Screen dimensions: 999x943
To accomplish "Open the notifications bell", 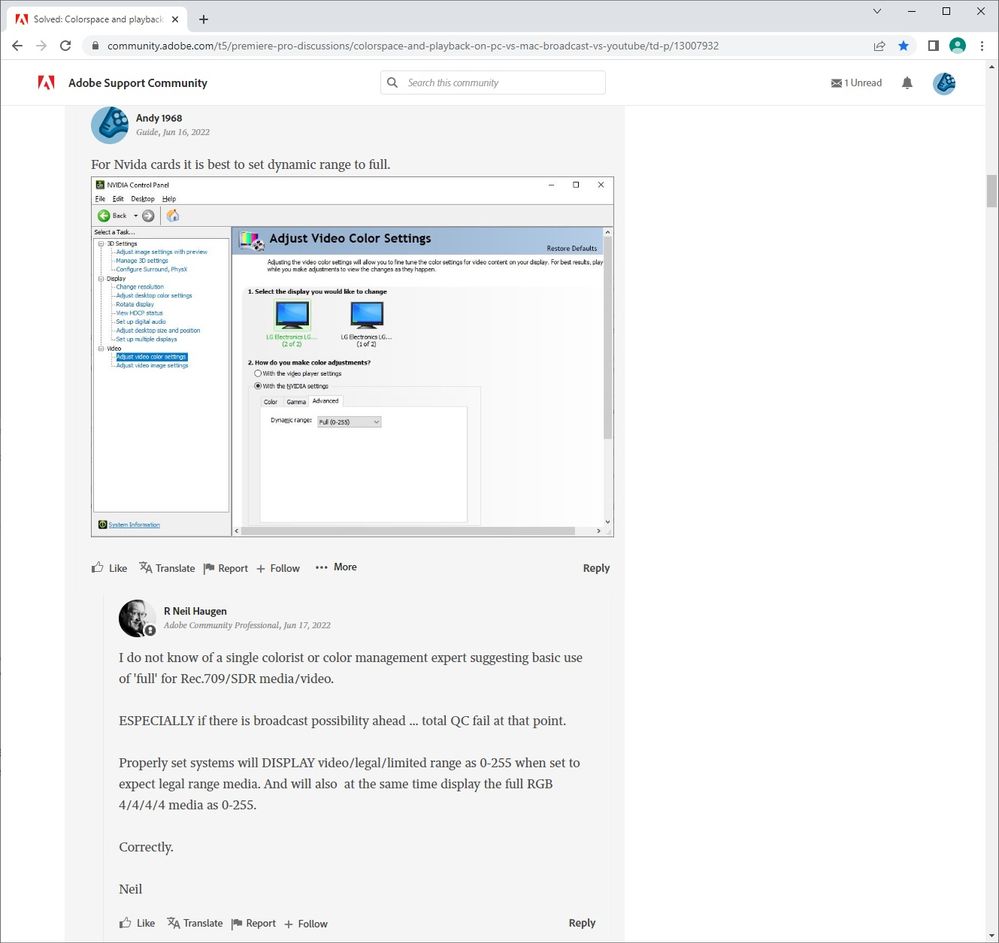I will (x=907, y=83).
